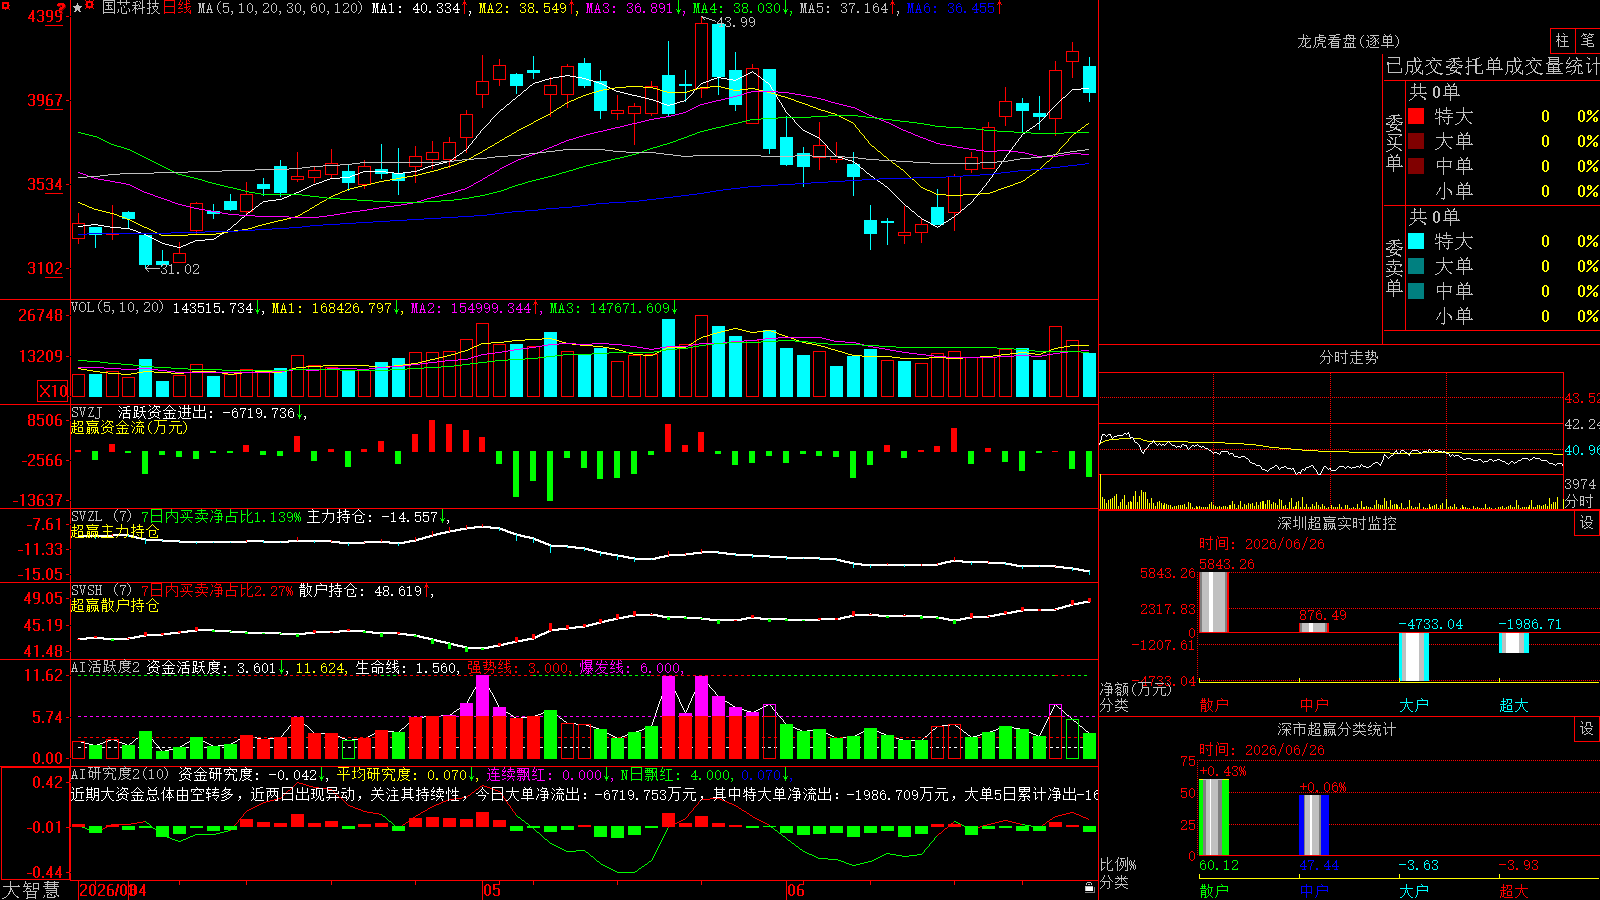Image resolution: width=1600 pixels, height=900 pixels.
Task: Click the 委卖单 小单 row label
Action: (1453, 316)
